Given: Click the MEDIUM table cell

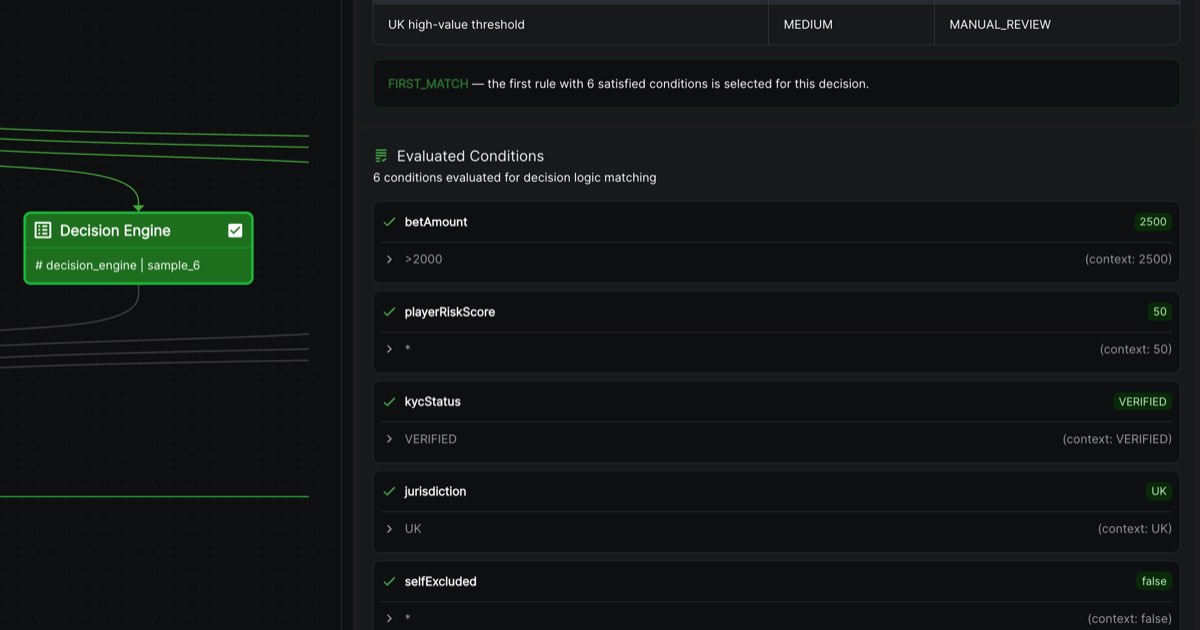Looking at the screenshot, I should [851, 24].
